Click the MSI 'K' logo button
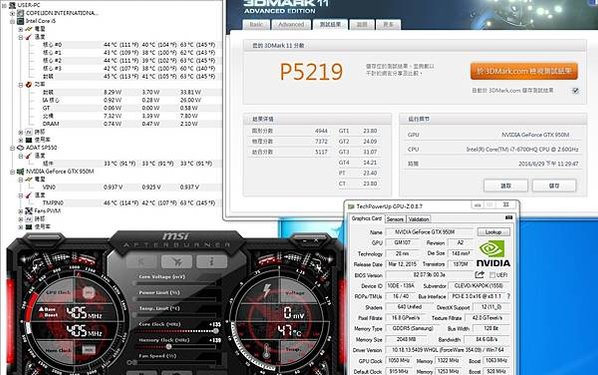 141,261
